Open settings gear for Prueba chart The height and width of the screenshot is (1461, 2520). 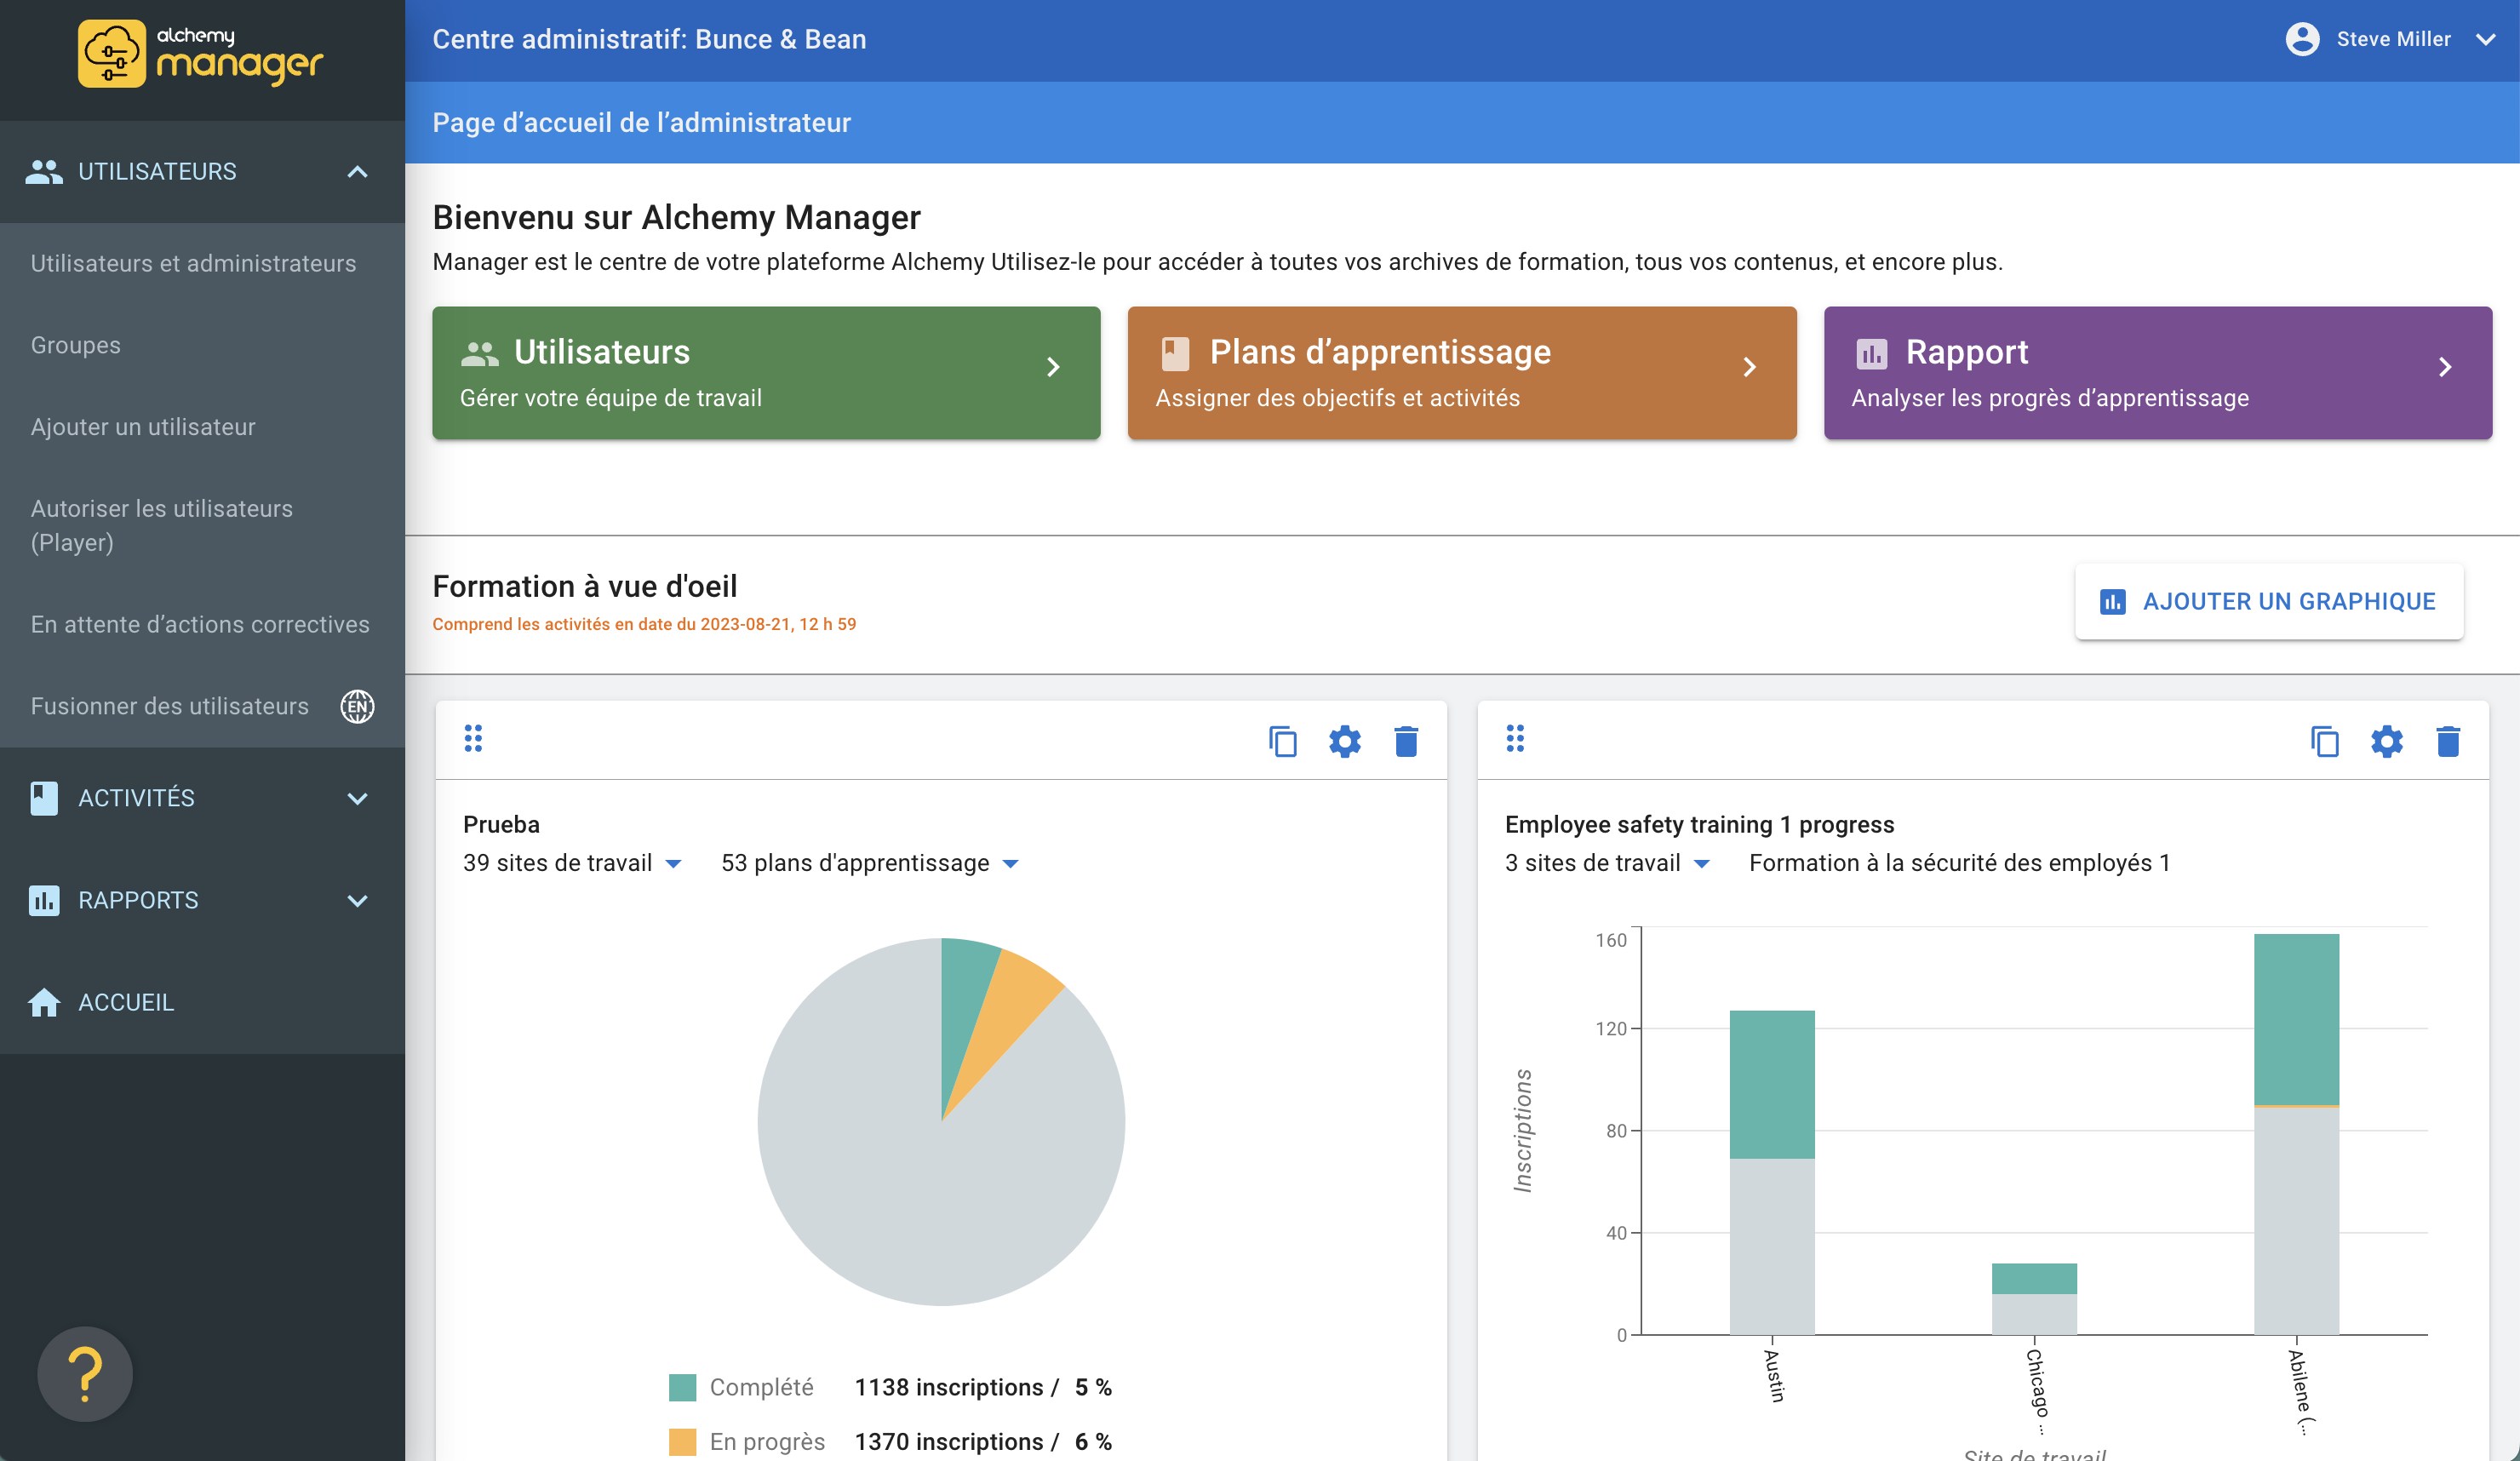point(1345,741)
